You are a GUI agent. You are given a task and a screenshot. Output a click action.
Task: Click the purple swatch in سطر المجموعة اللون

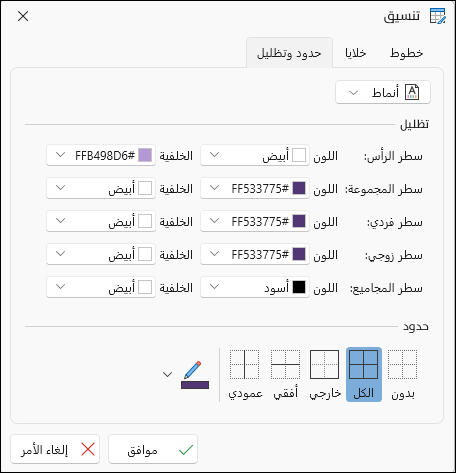click(x=299, y=188)
